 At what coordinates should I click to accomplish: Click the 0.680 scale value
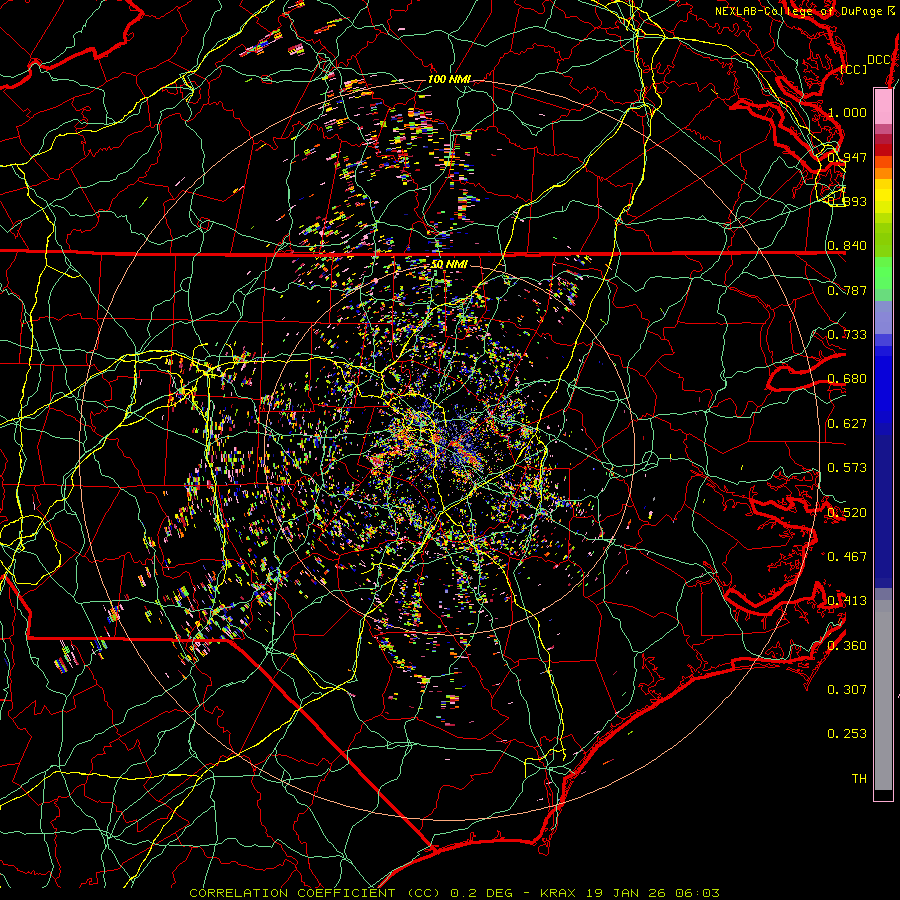[847, 379]
